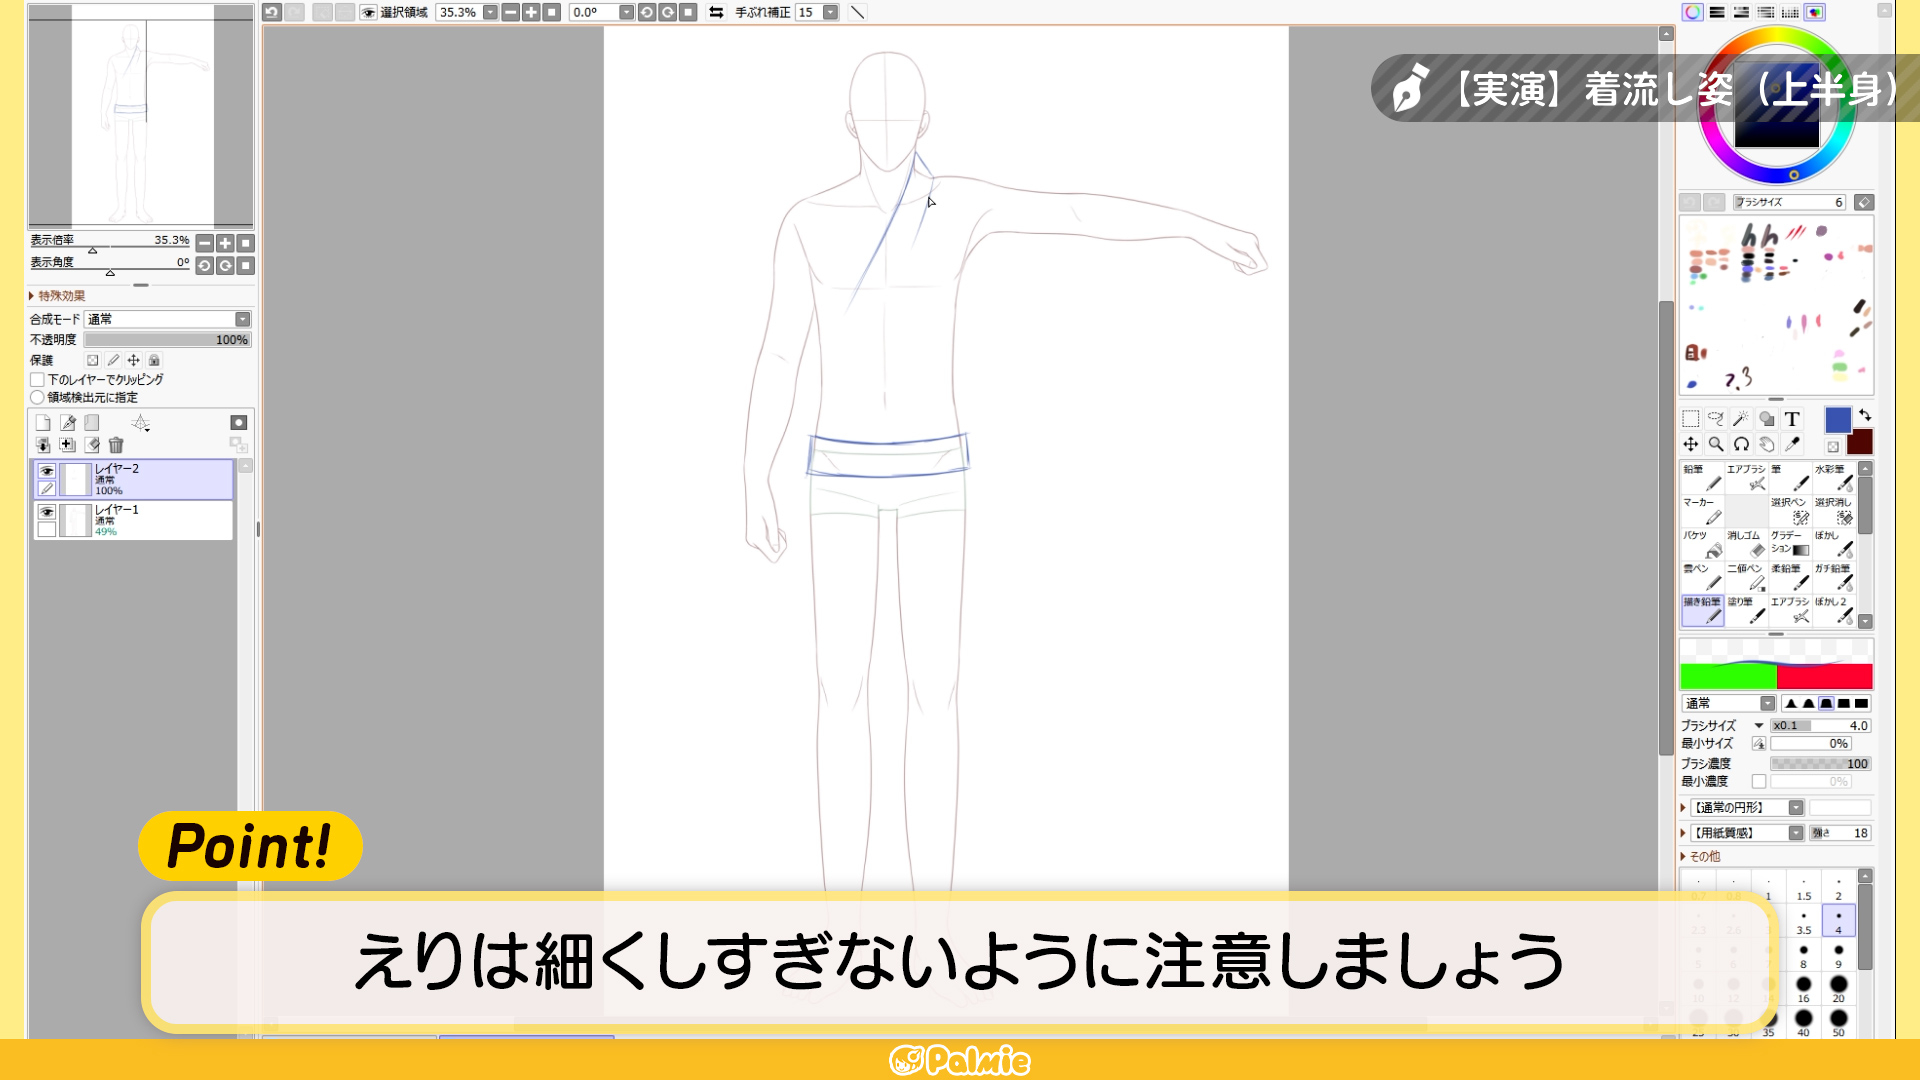Zoom in with navigator plus button
The height and width of the screenshot is (1080, 1920).
(x=225, y=243)
